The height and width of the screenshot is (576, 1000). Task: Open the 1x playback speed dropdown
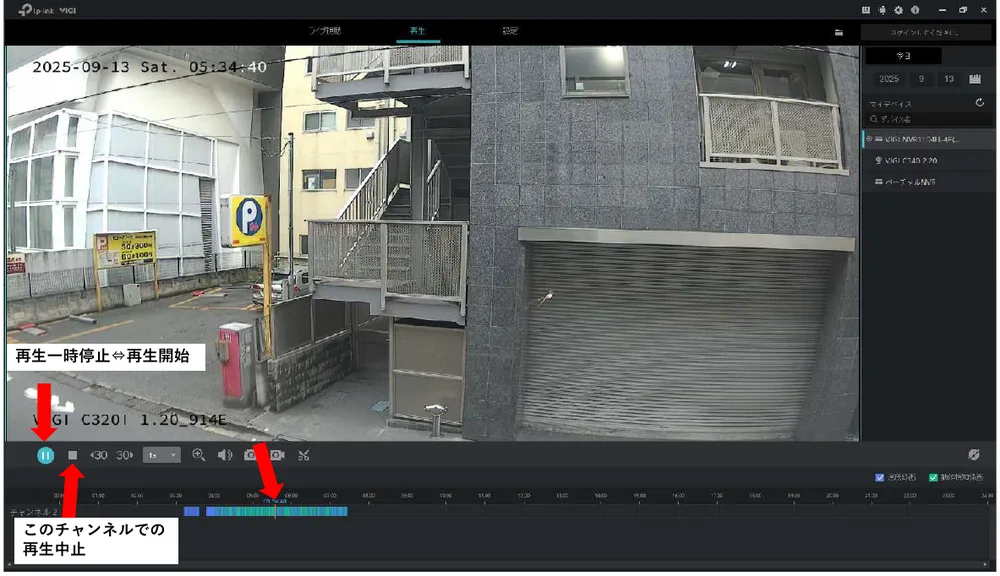161,455
